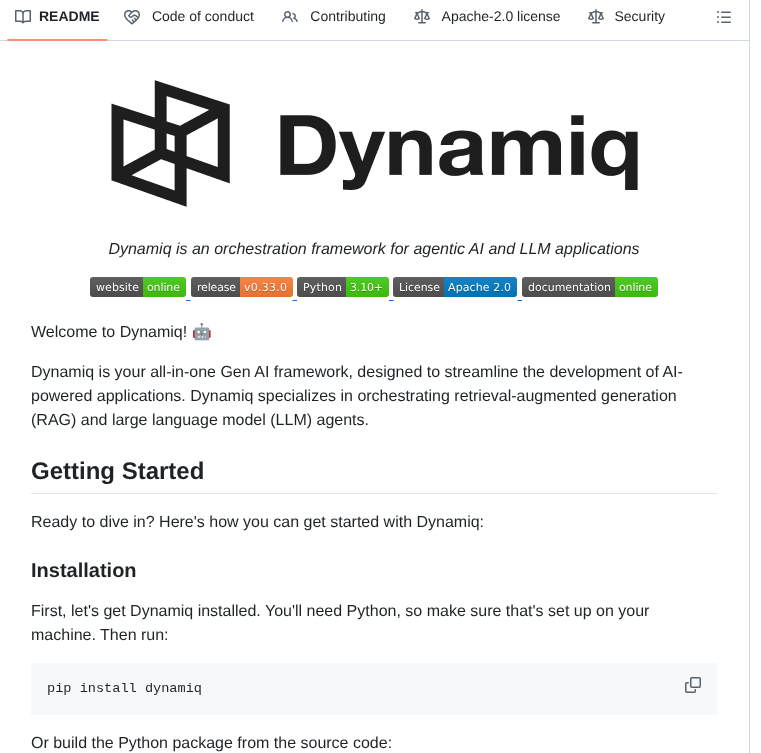Switch to the README tab
The height and width of the screenshot is (753, 761).
point(57,16)
